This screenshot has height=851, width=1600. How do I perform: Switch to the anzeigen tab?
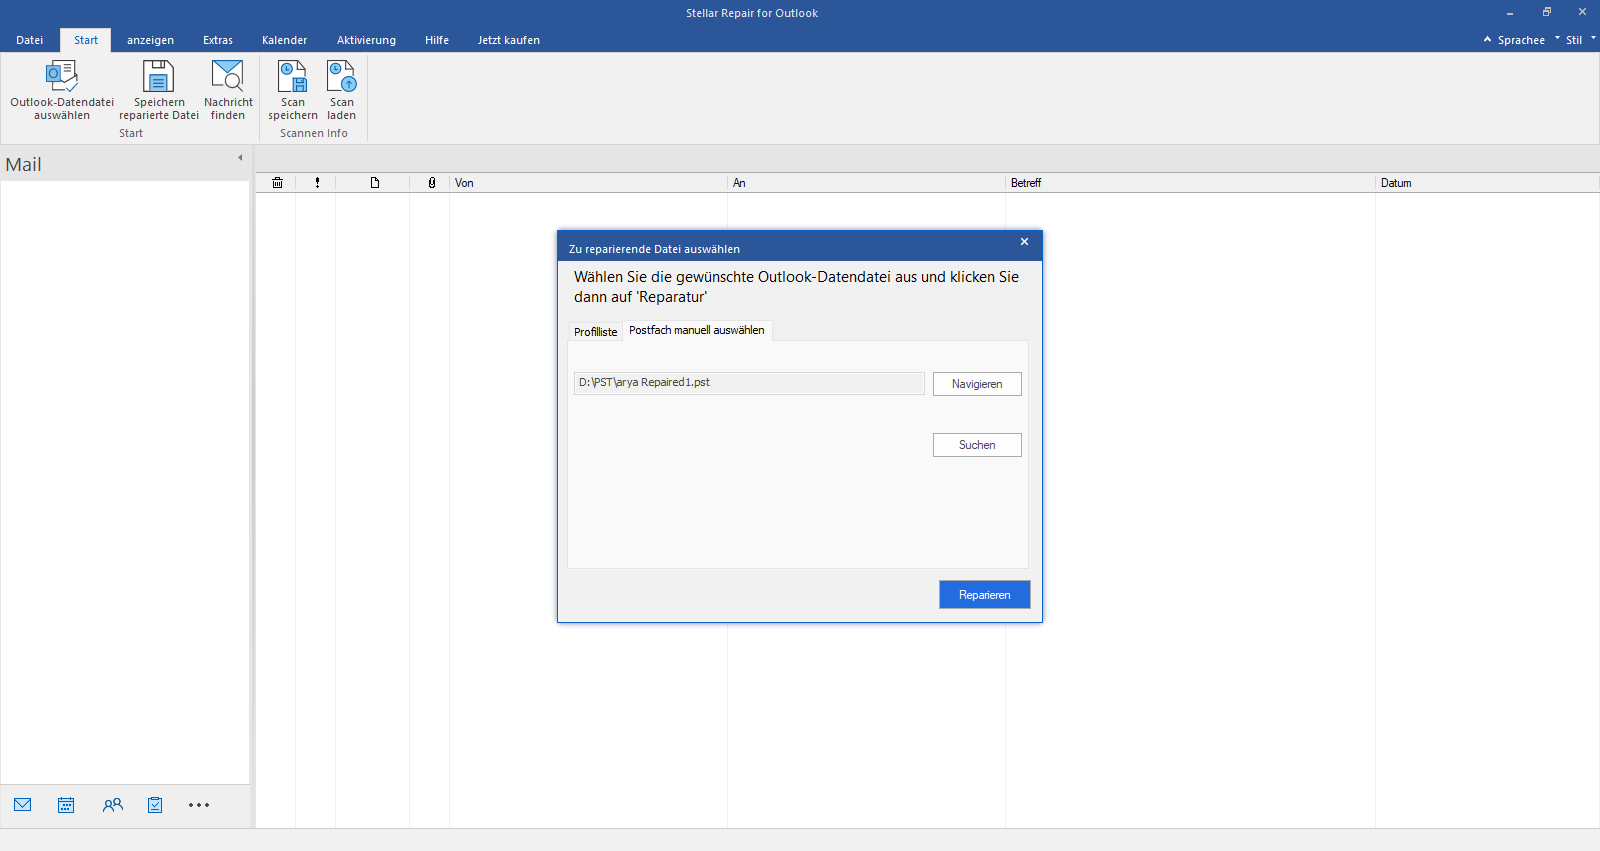tap(150, 40)
